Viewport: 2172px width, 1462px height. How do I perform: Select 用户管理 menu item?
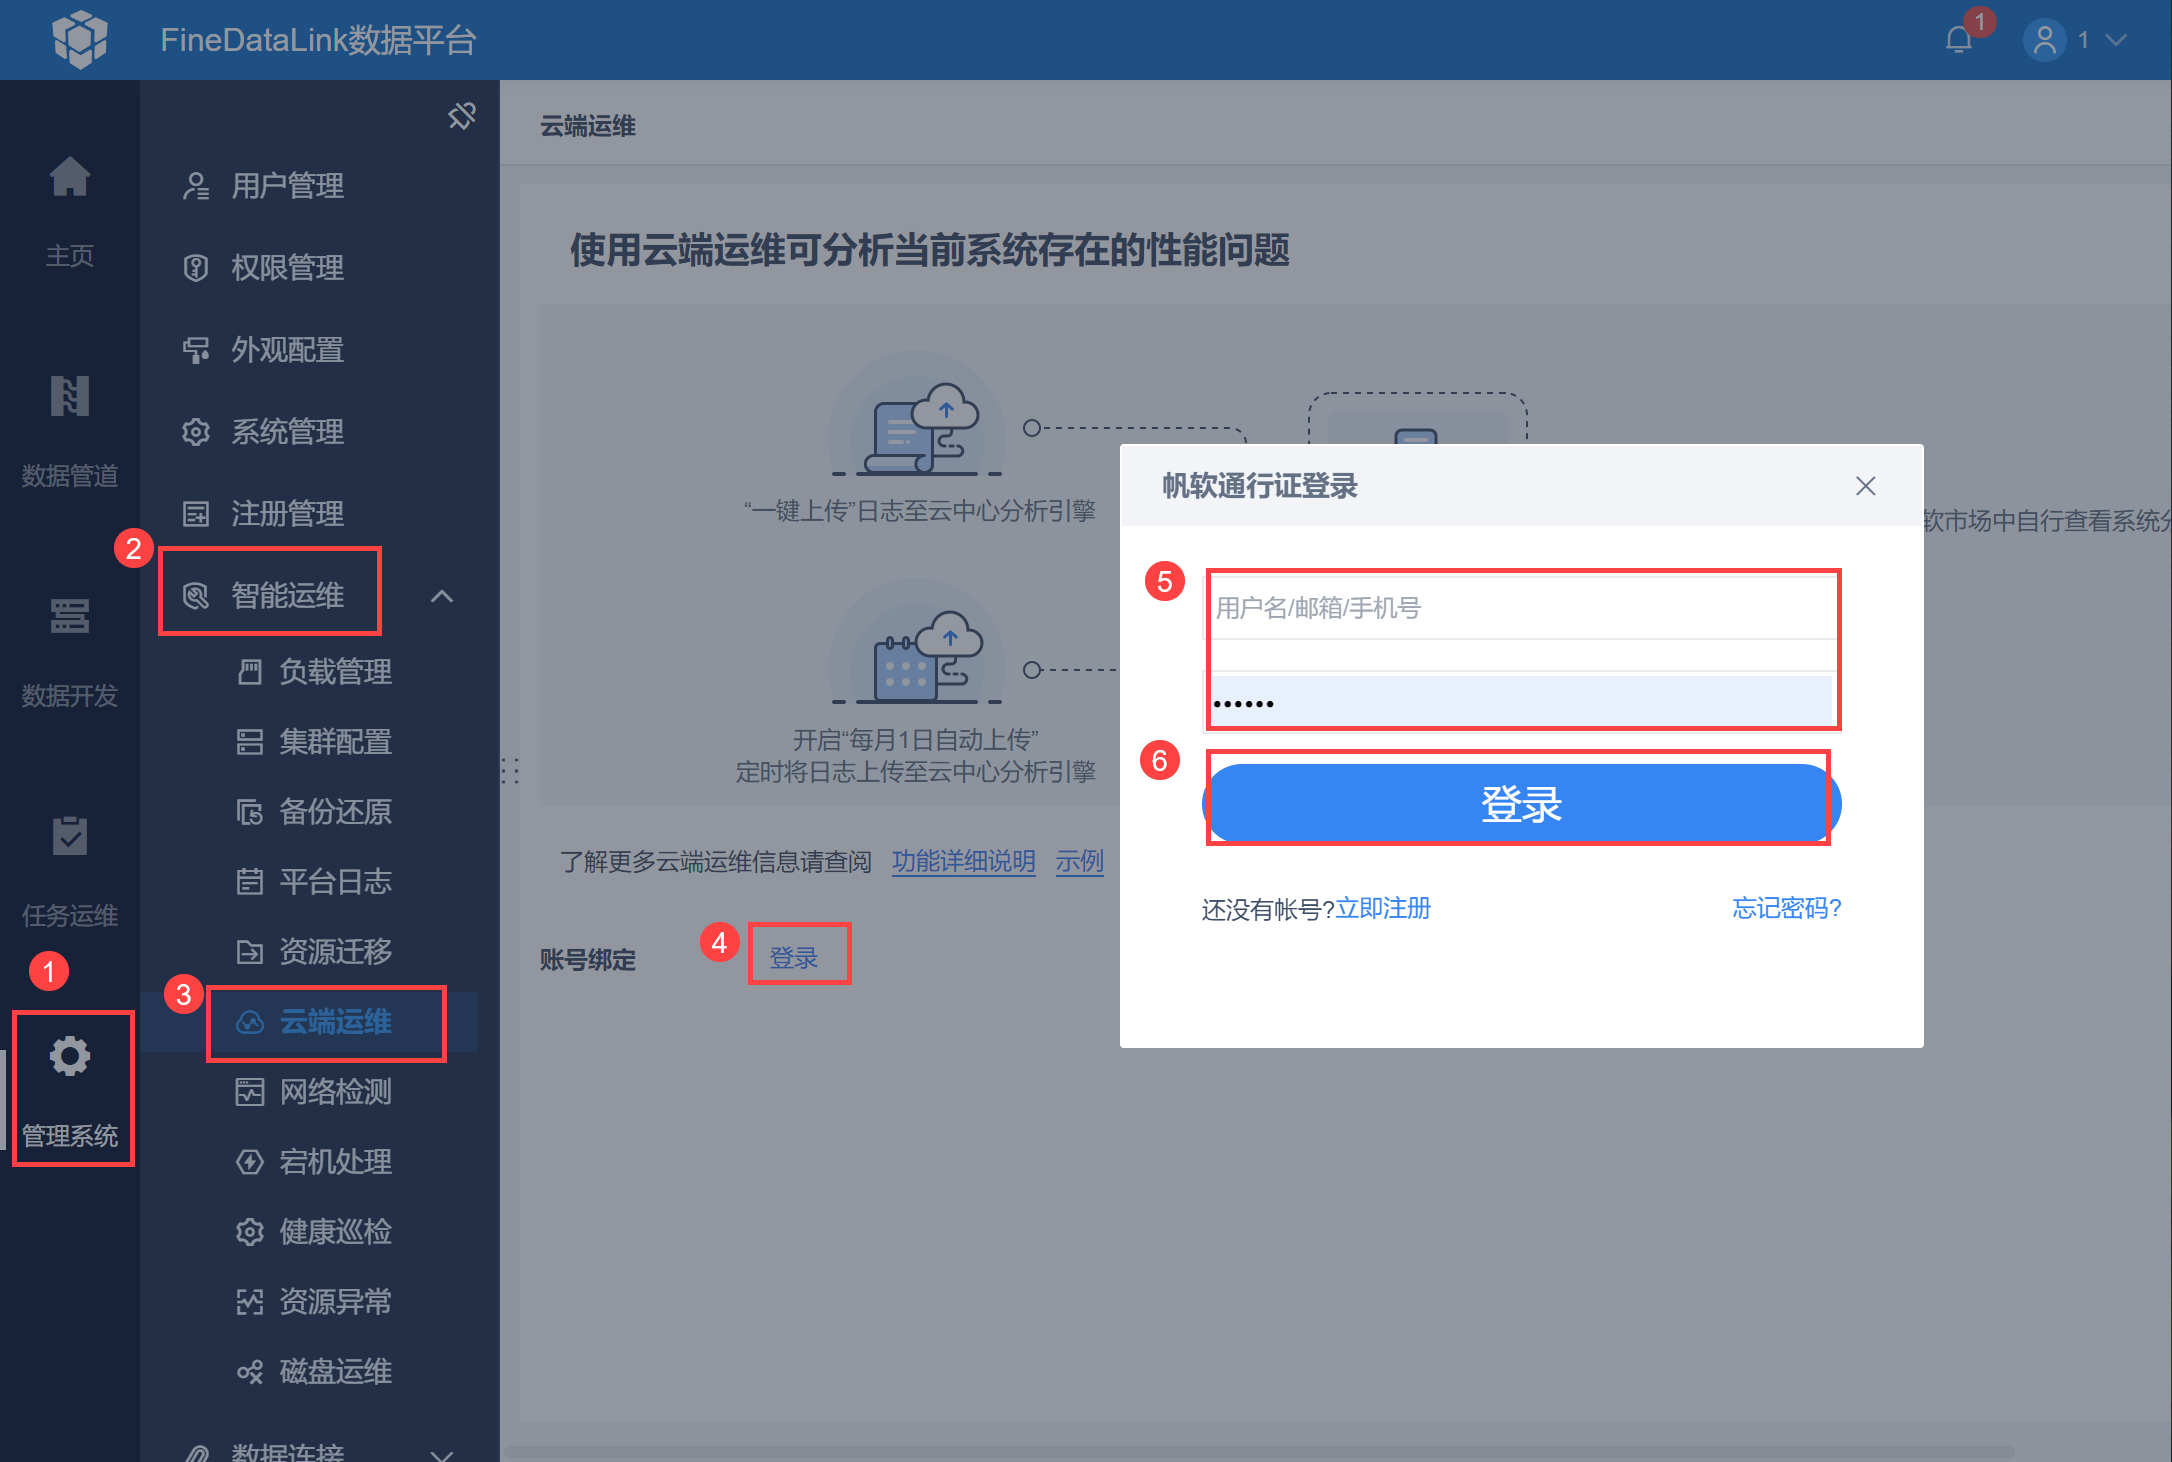click(x=287, y=186)
